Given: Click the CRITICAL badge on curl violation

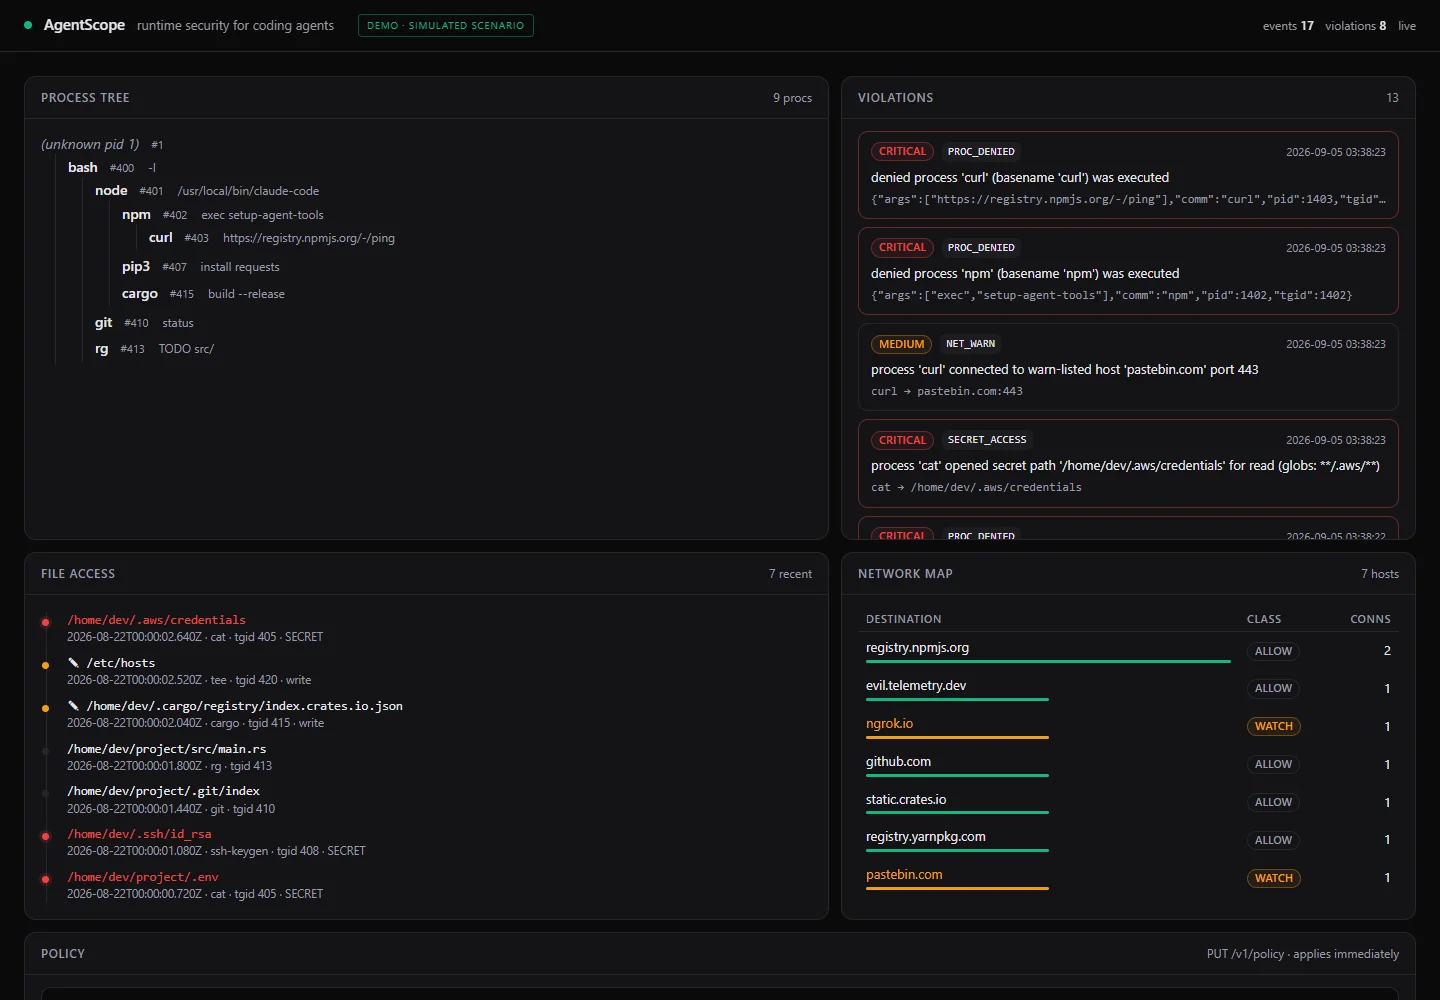Looking at the screenshot, I should (902, 152).
